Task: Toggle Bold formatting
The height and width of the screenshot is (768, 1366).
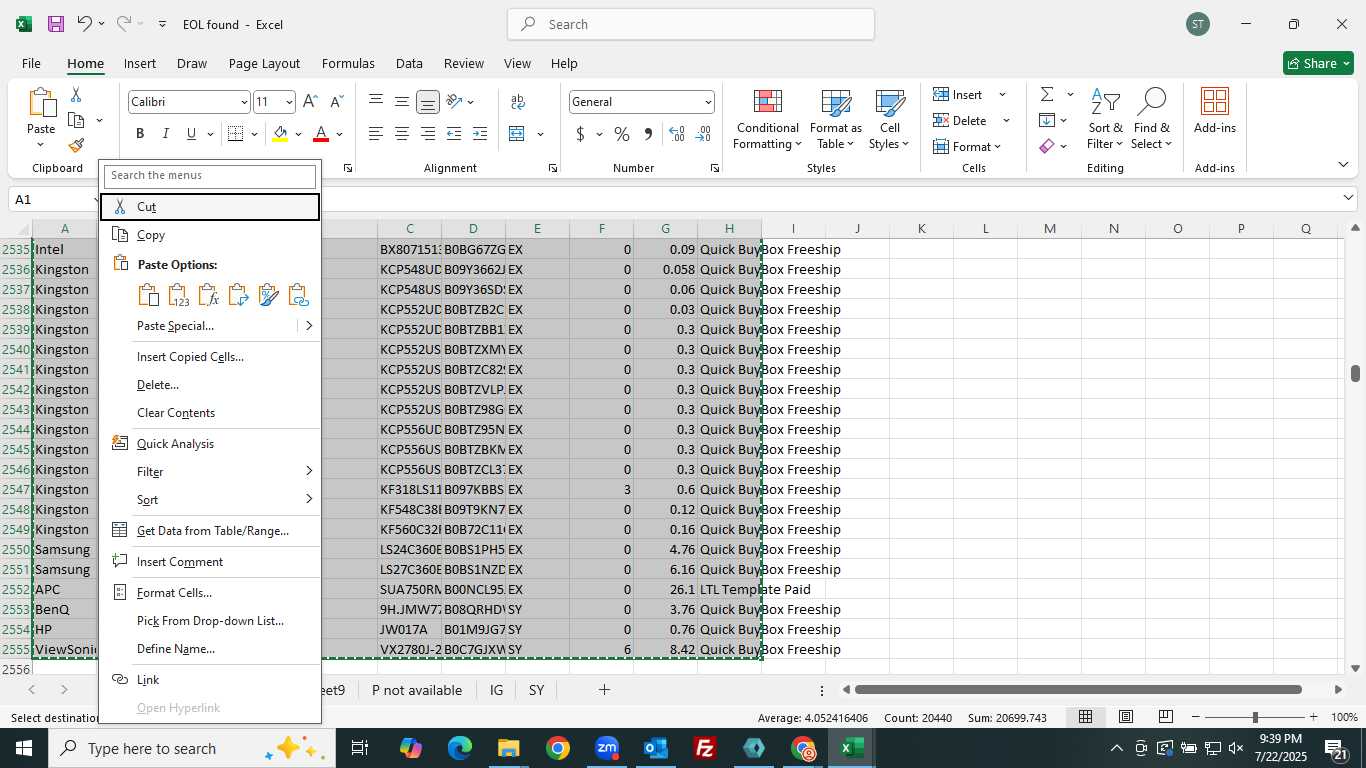Action: (x=140, y=134)
